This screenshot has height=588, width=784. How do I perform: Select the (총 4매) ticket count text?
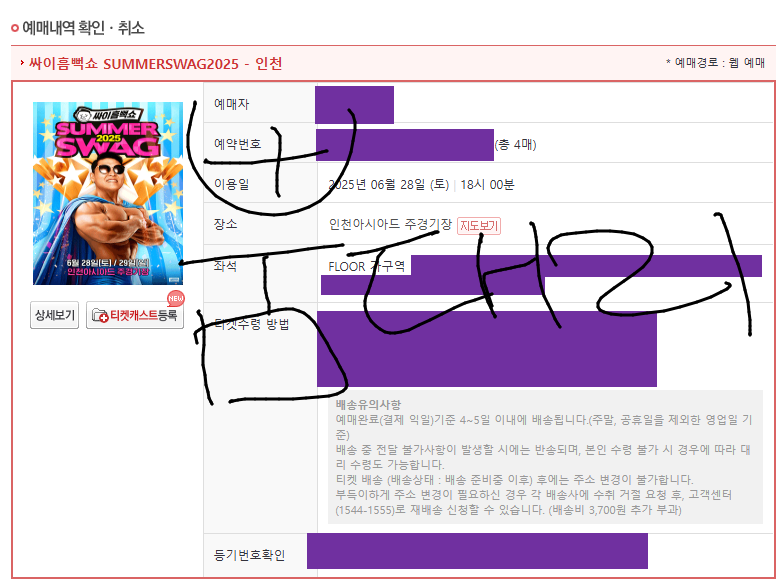pos(515,144)
